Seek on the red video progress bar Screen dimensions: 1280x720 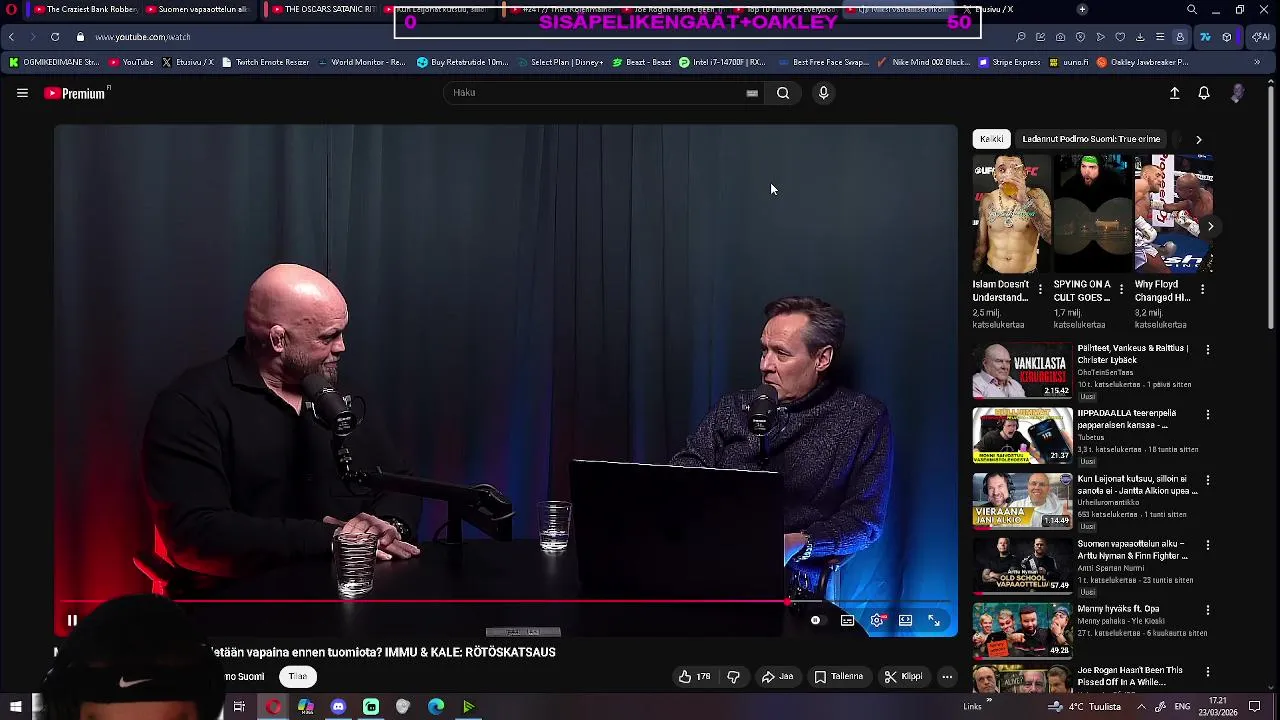pos(505,602)
